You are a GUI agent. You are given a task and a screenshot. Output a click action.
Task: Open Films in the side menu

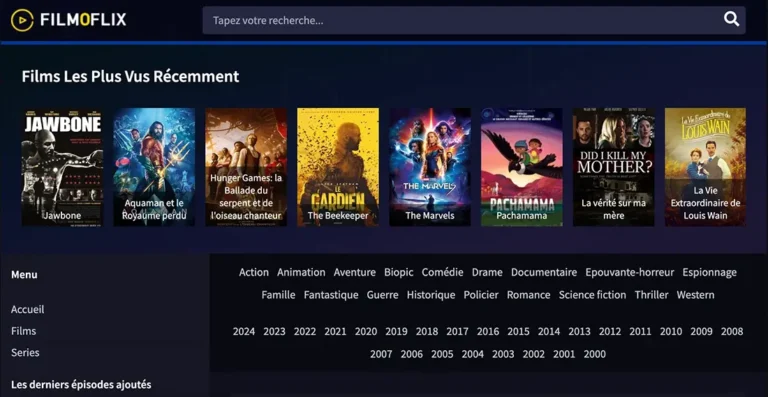(x=24, y=331)
